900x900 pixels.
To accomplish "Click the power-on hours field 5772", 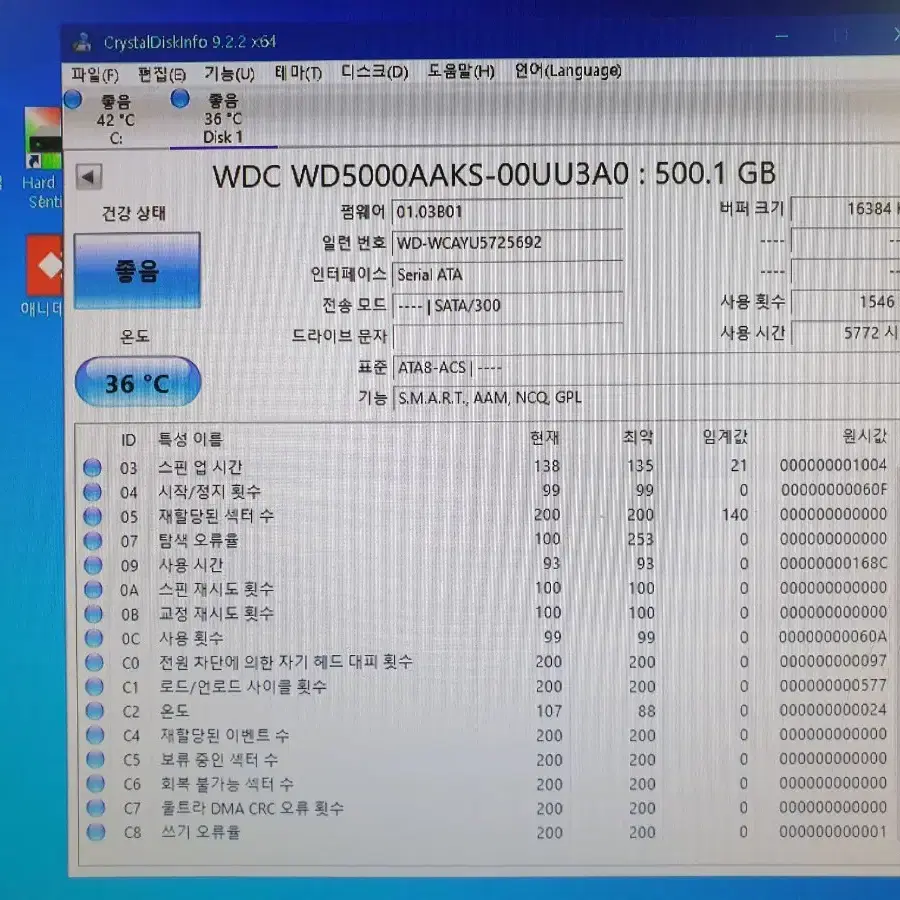I will tap(845, 333).
